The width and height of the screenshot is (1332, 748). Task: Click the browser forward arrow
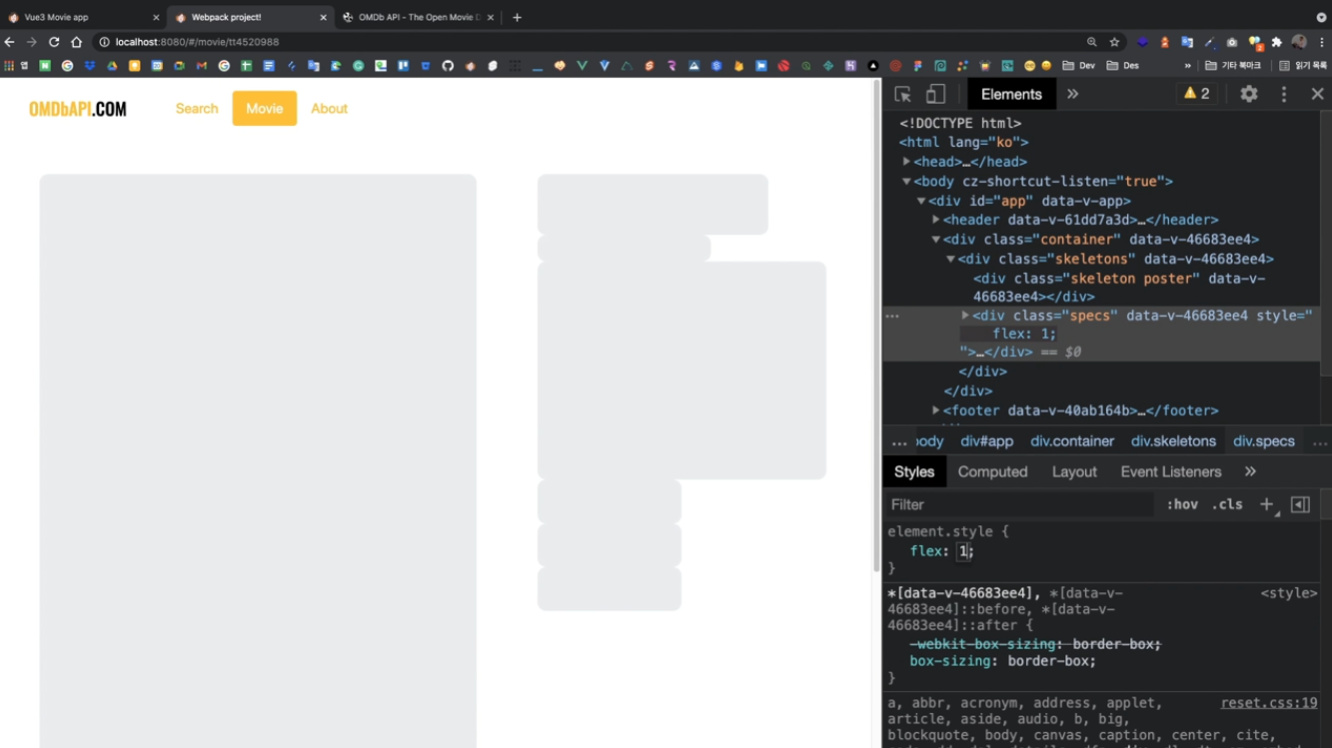[x=32, y=42]
